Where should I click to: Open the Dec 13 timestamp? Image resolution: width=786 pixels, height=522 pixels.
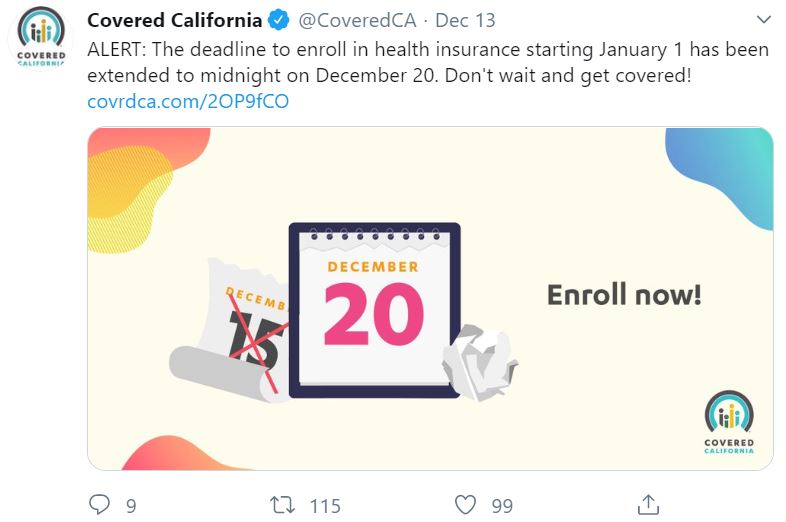tap(465, 20)
